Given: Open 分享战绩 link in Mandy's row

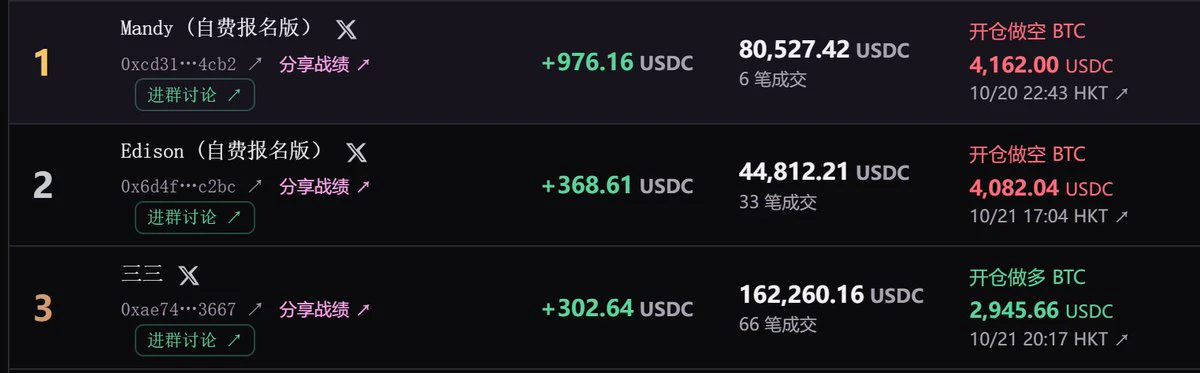Looking at the screenshot, I should [x=324, y=64].
